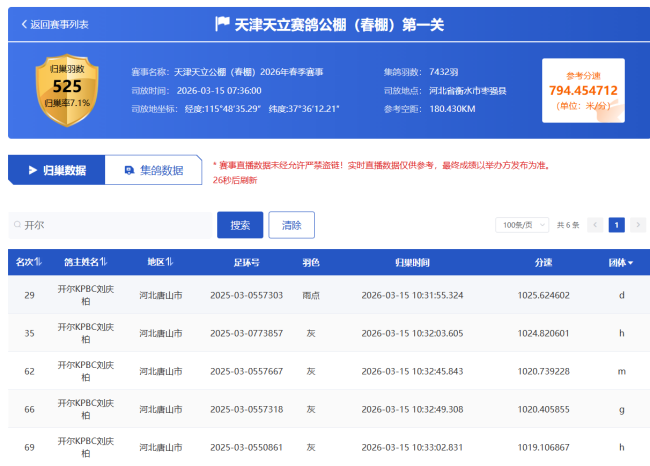This screenshot has height=466, width=650.
Task: Click the flag icon beside the race title
Action: 222,23
